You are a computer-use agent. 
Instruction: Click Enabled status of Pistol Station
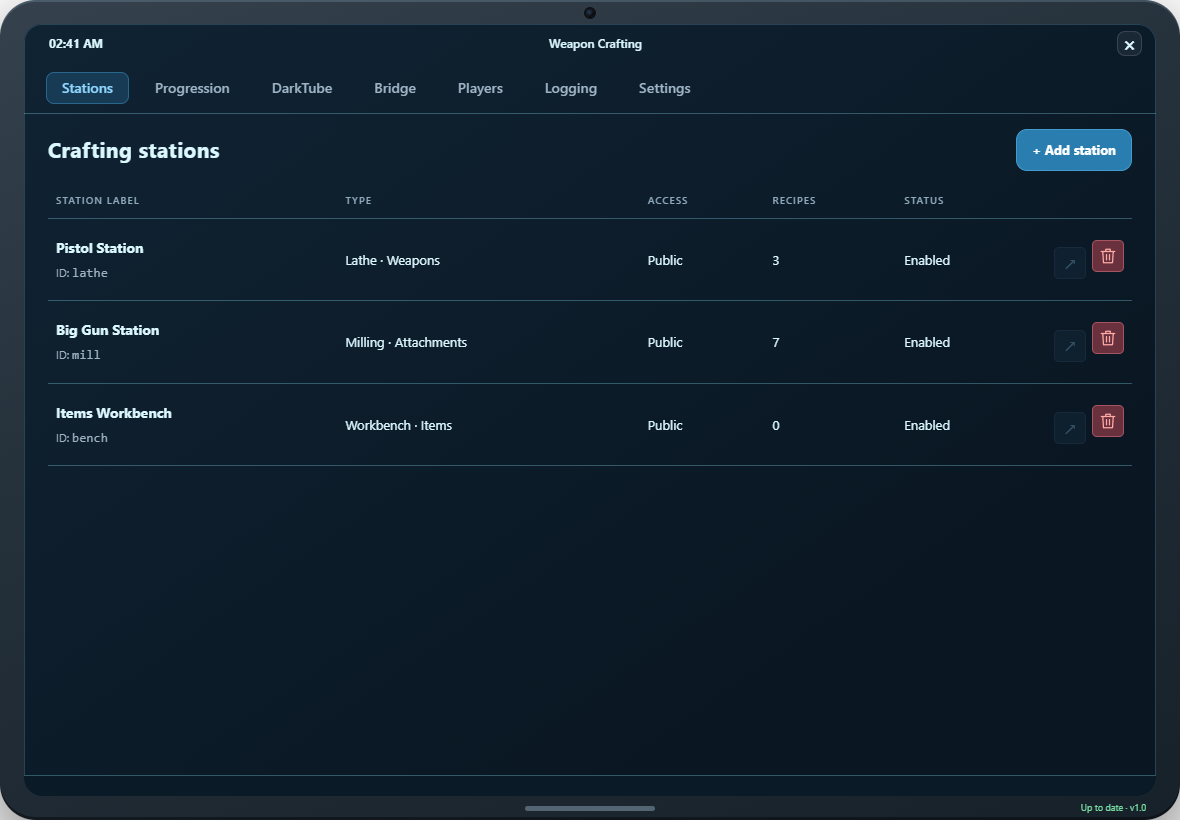(x=926, y=260)
